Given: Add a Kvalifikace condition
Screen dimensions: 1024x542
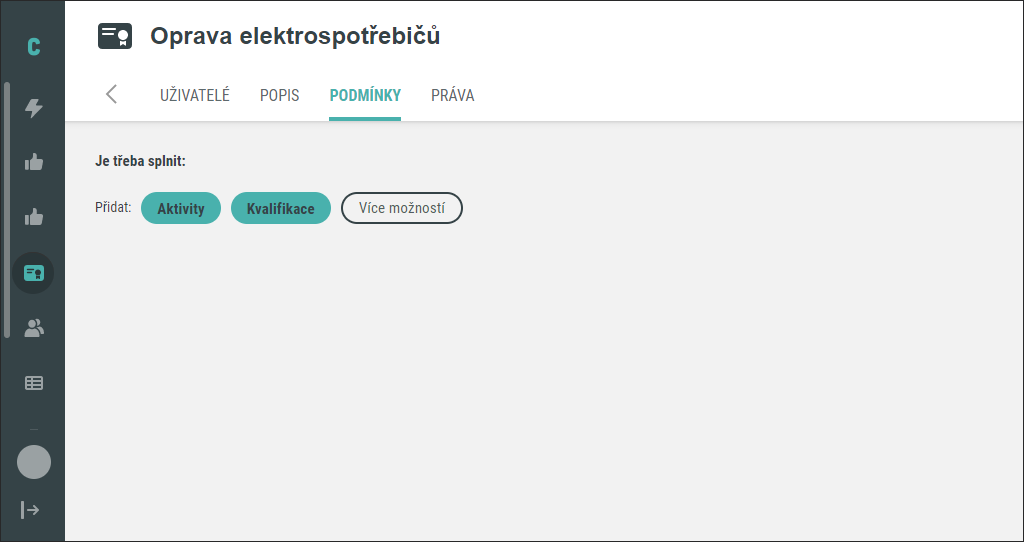Looking at the screenshot, I should tap(281, 208).
